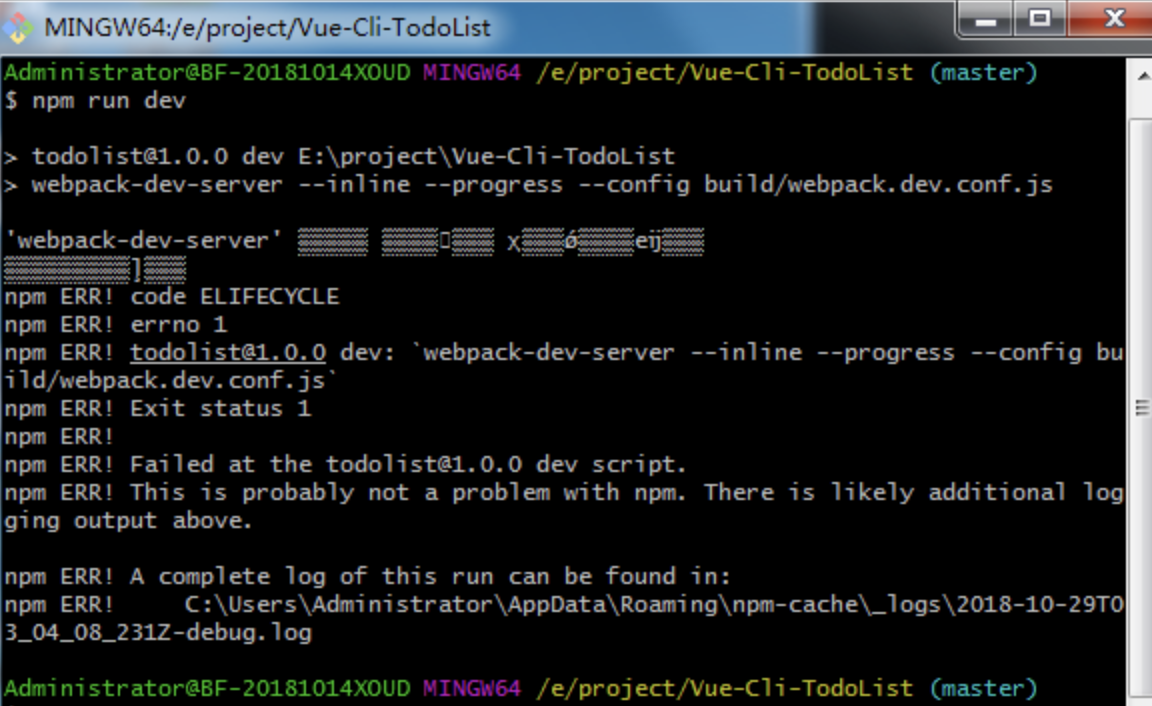
Task: Click the 'Exit status 1' line
Action: (x=220, y=409)
